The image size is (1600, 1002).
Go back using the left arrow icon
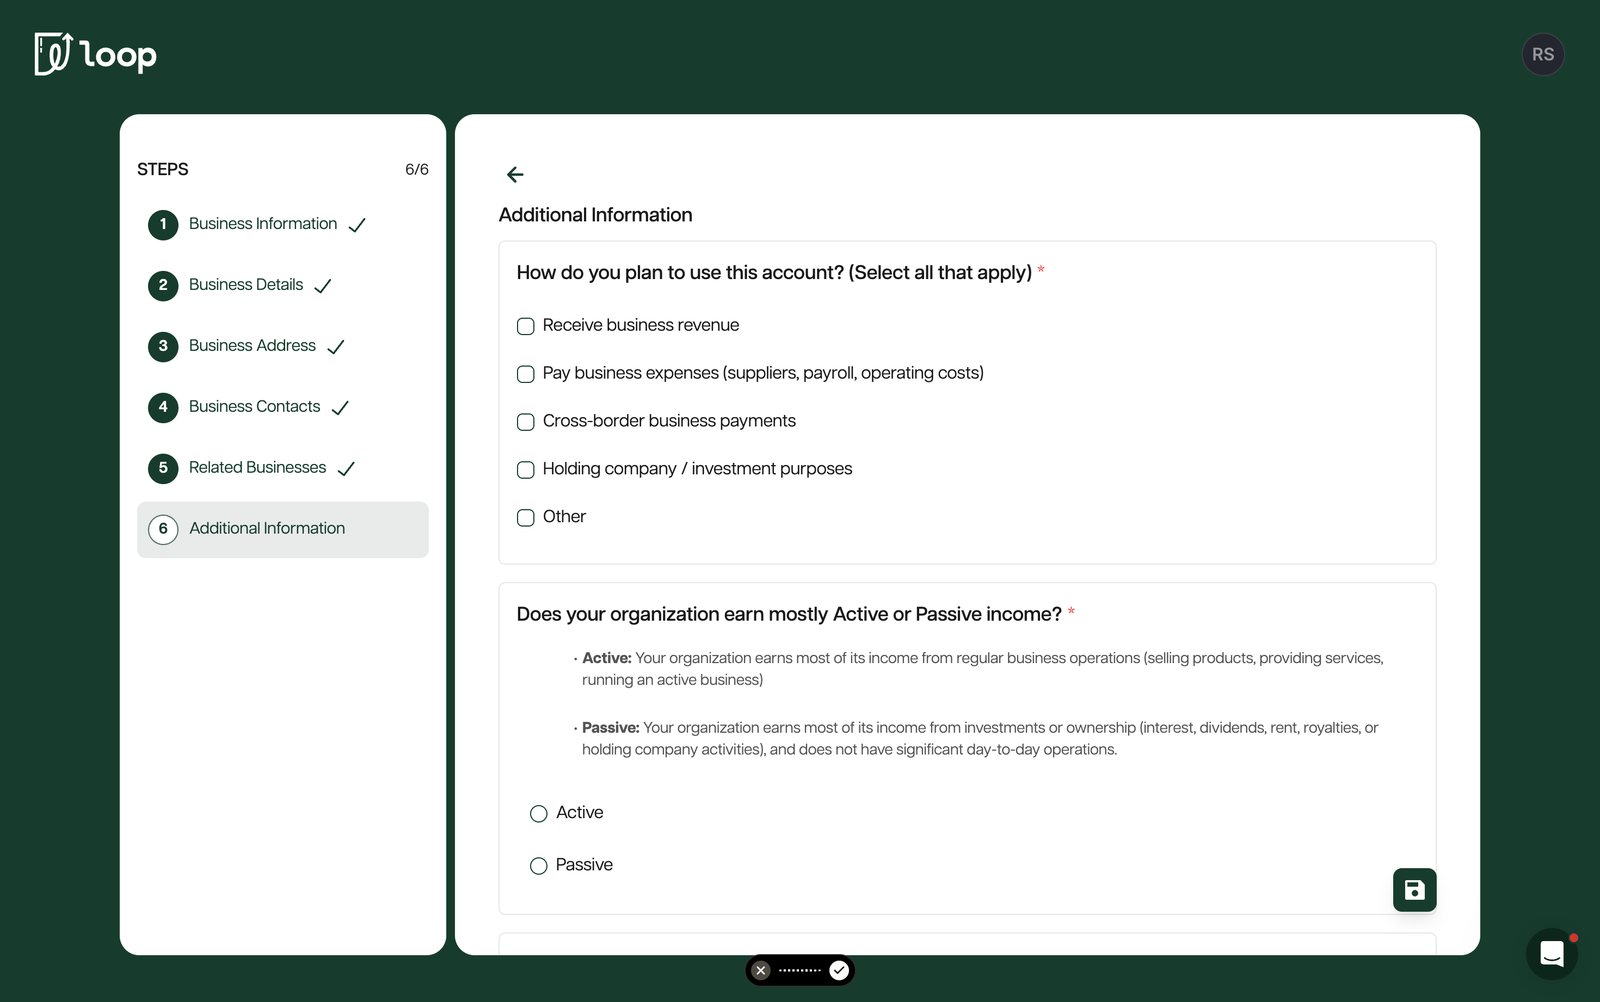(x=515, y=175)
